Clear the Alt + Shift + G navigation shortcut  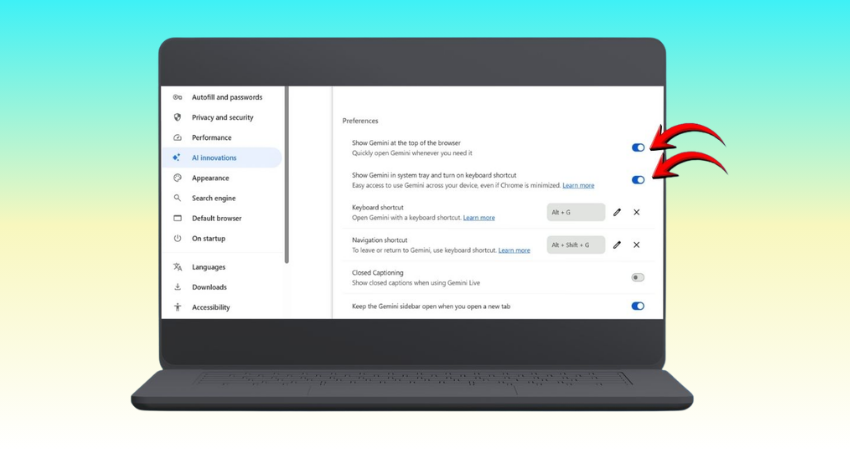[636, 245]
